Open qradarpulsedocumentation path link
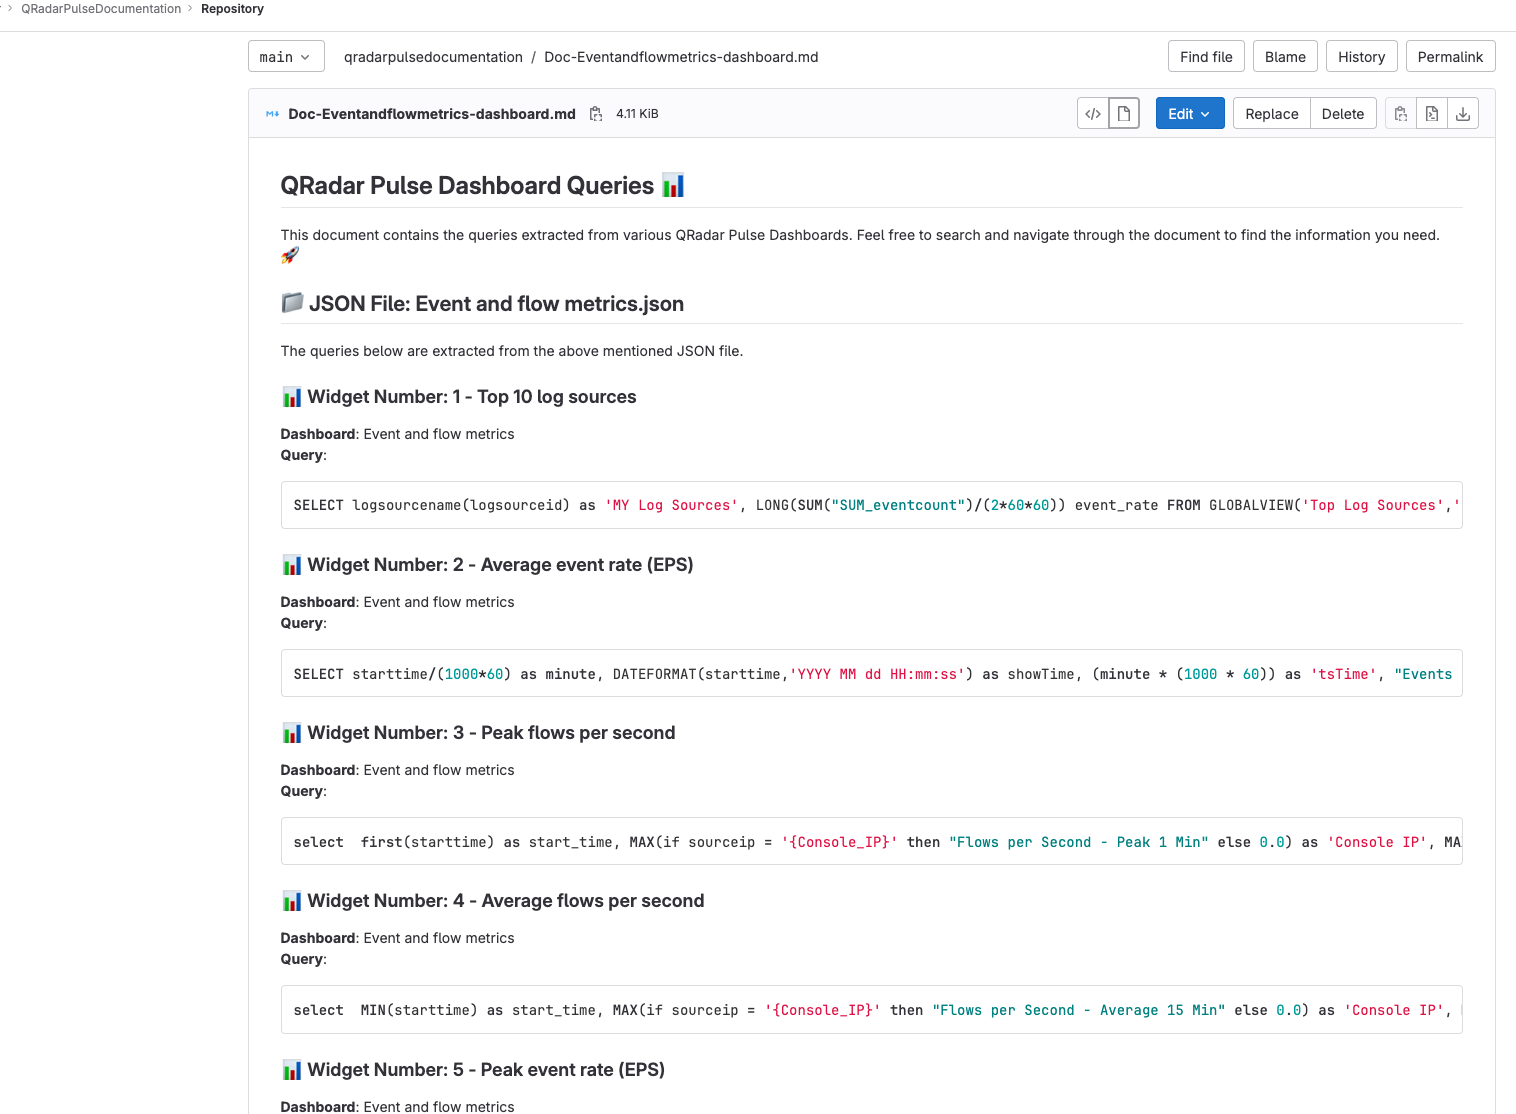 coord(433,57)
